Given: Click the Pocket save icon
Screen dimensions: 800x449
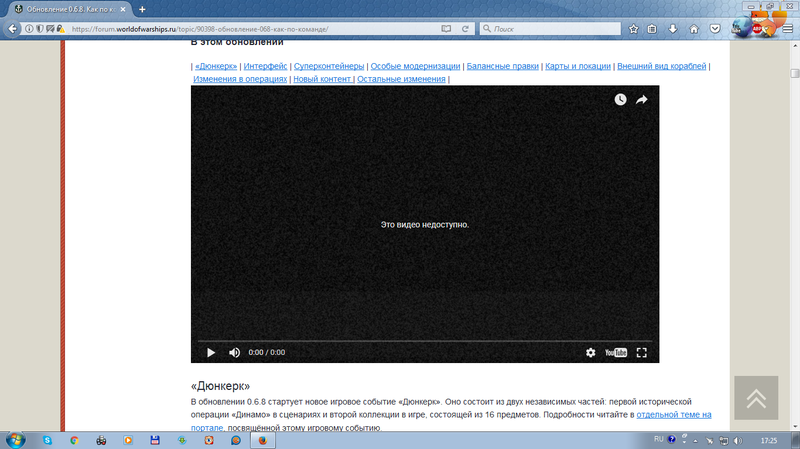Looking at the screenshot, I should [715, 29].
